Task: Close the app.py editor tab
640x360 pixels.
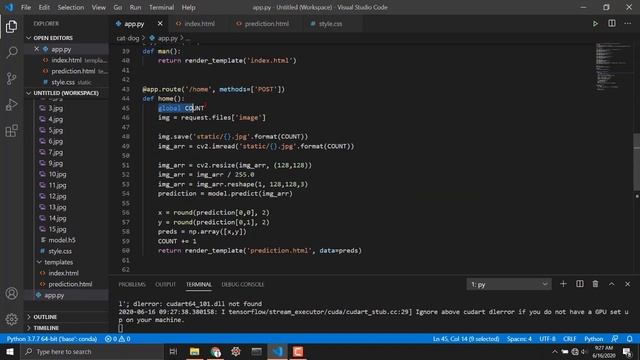Action: (x=160, y=24)
